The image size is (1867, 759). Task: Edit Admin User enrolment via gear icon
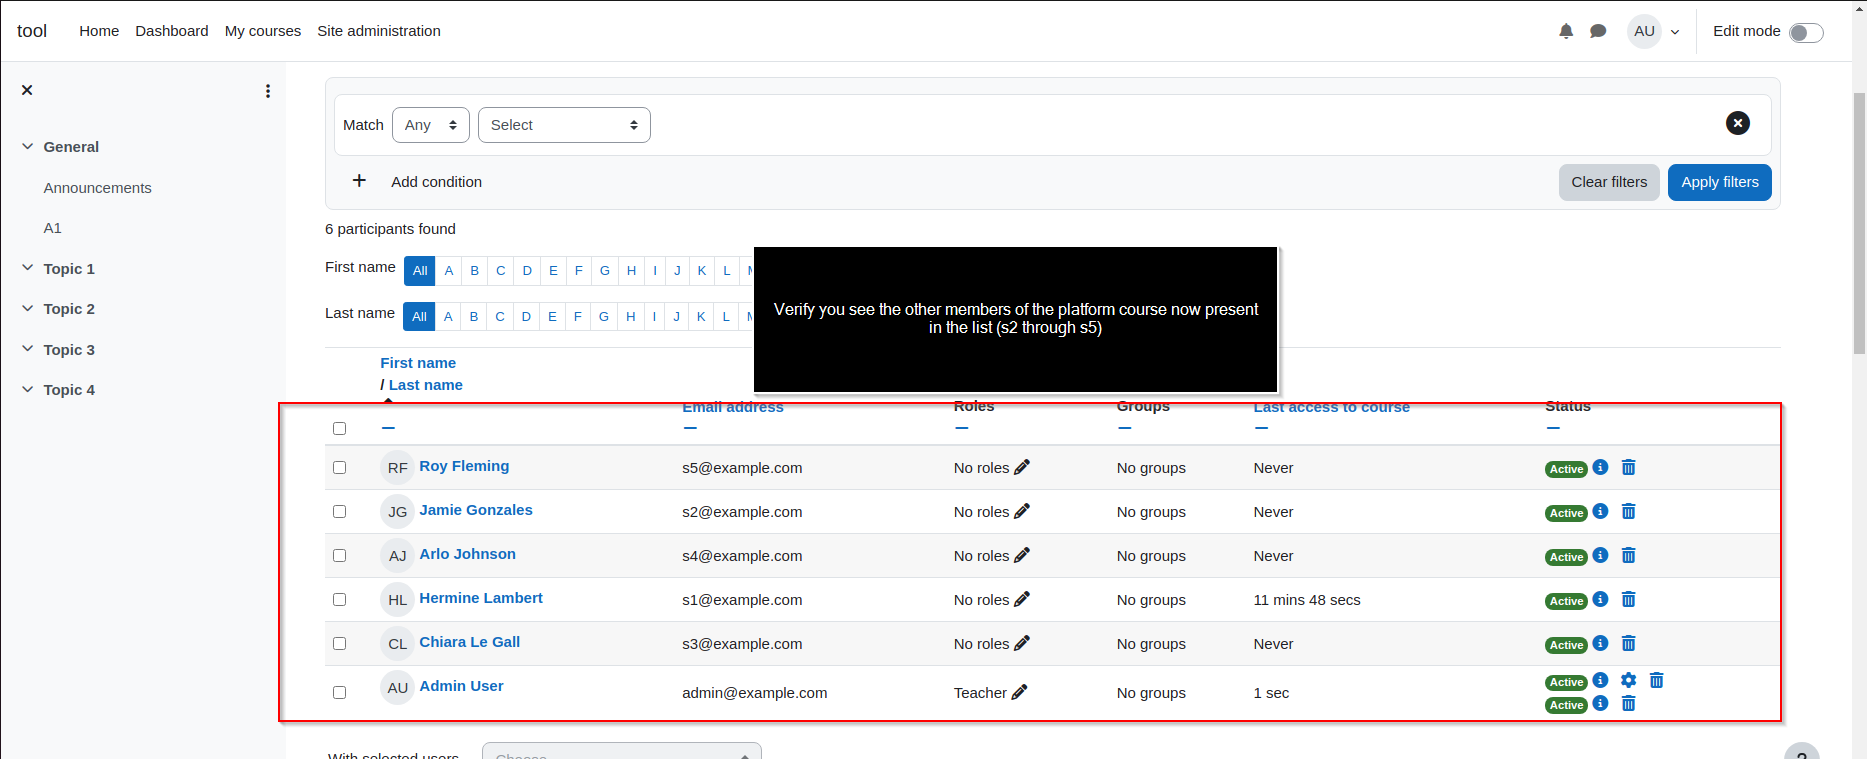1628,680
